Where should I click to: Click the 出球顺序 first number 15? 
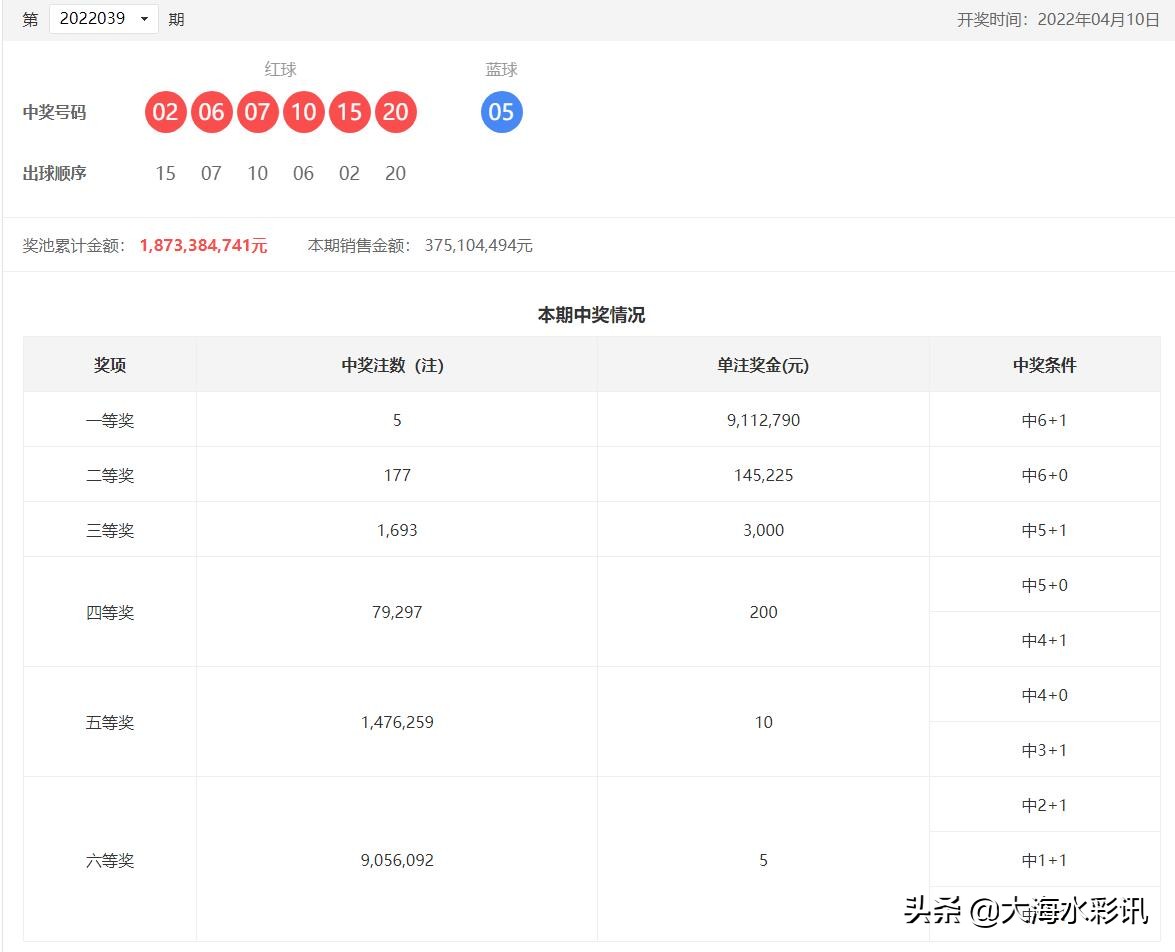tap(165, 173)
